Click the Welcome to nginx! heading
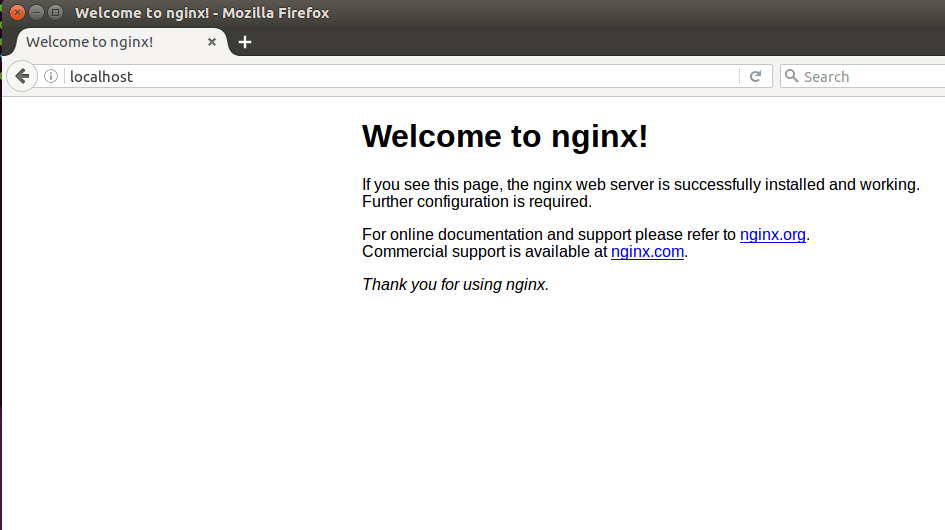Image resolution: width=945 pixels, height=530 pixels. [x=505, y=136]
